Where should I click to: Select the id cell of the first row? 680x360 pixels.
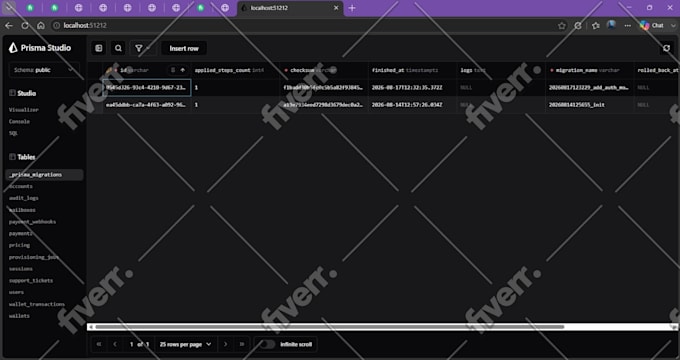147,87
